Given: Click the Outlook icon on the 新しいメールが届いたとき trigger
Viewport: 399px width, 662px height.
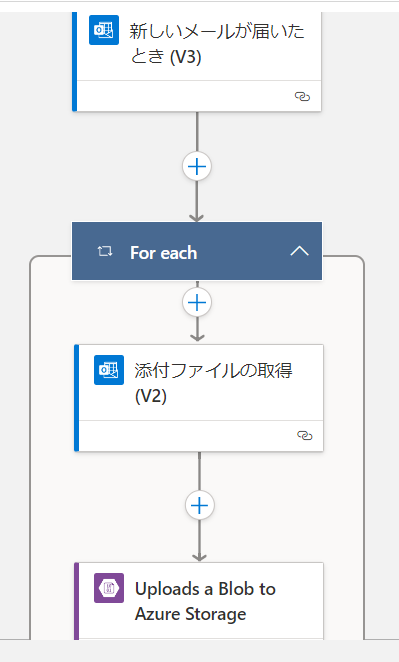Looking at the screenshot, I should 104,30.
